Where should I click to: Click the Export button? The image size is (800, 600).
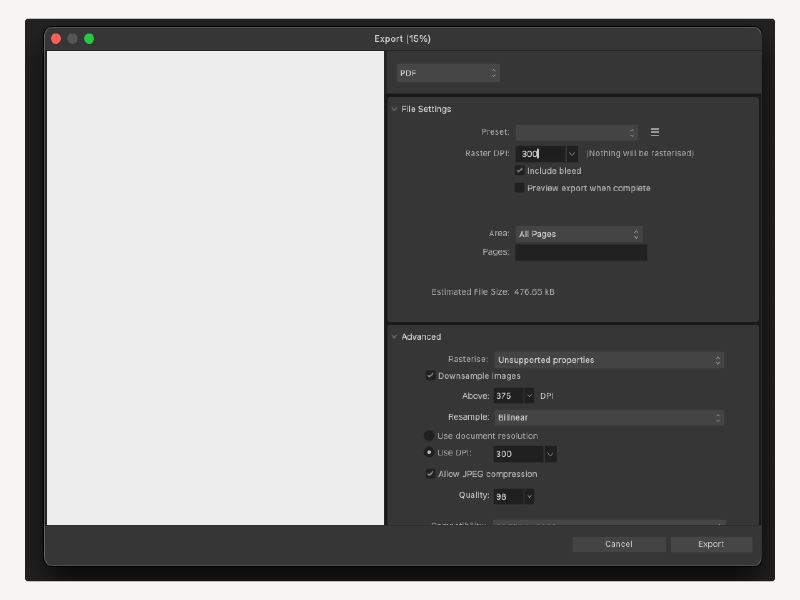[711, 544]
